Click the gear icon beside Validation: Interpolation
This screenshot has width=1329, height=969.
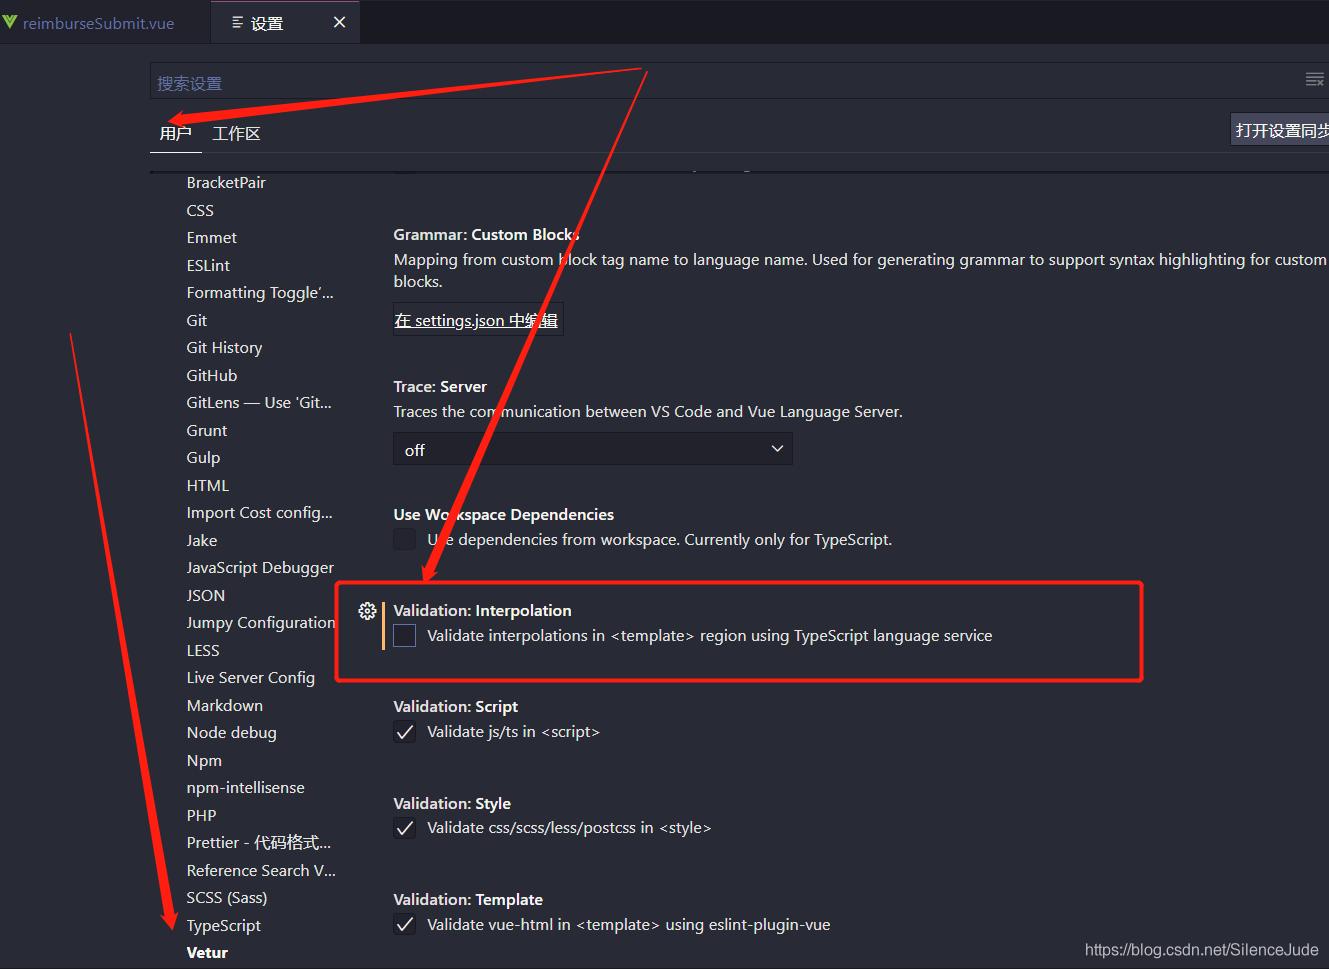367,611
